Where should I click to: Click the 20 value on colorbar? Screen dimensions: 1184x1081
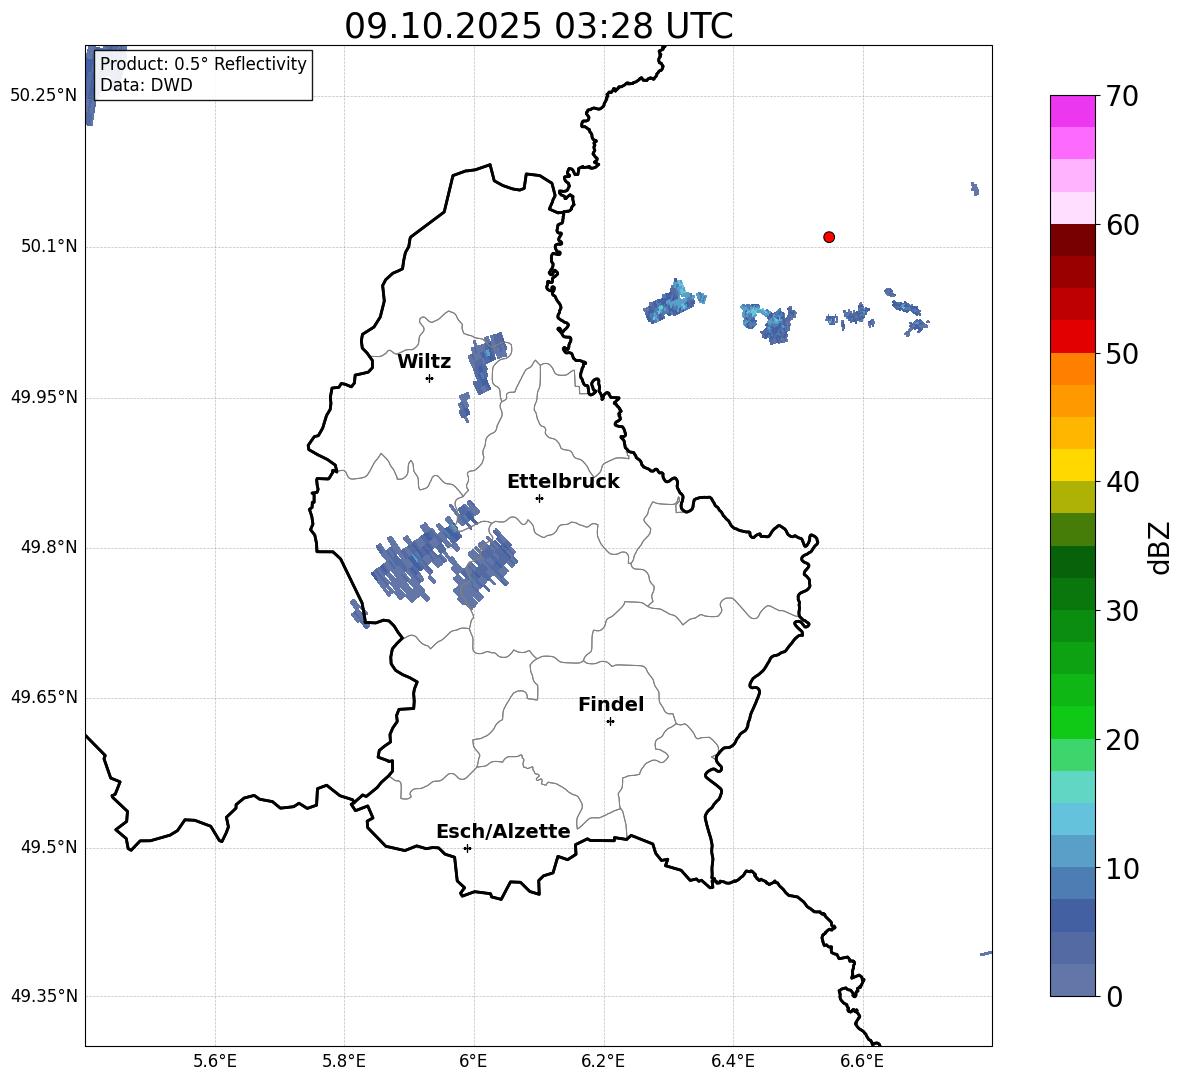tap(1122, 741)
